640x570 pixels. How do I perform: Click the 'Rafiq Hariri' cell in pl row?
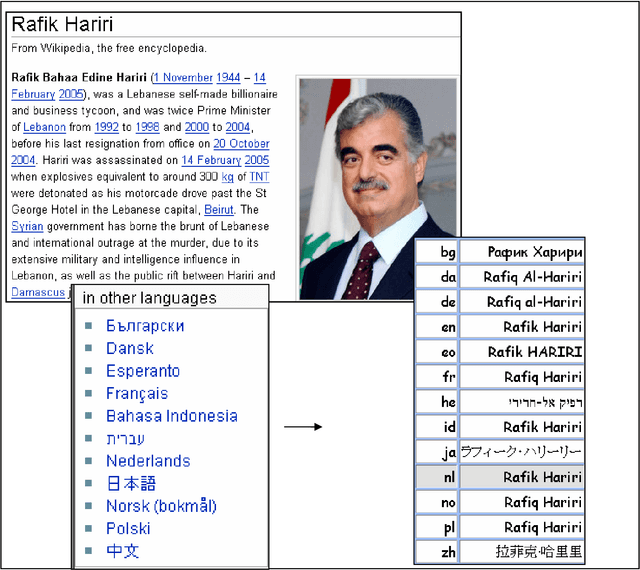click(x=522, y=527)
